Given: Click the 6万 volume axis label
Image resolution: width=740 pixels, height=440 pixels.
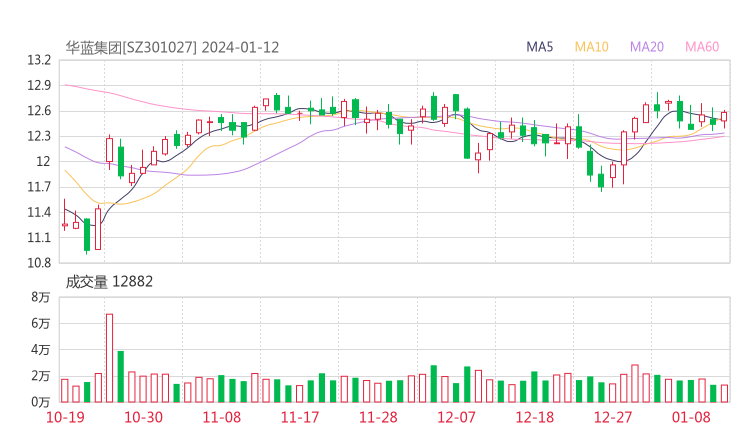Looking at the screenshot, I should coord(41,323).
